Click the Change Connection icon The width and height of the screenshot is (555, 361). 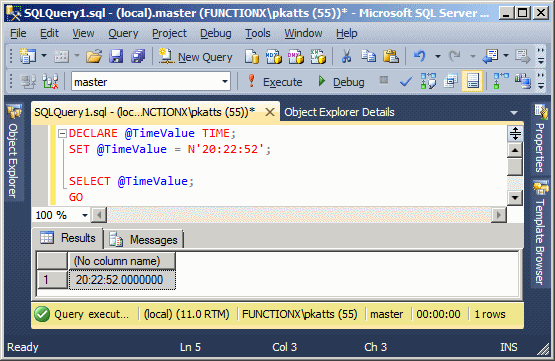[x=50, y=82]
